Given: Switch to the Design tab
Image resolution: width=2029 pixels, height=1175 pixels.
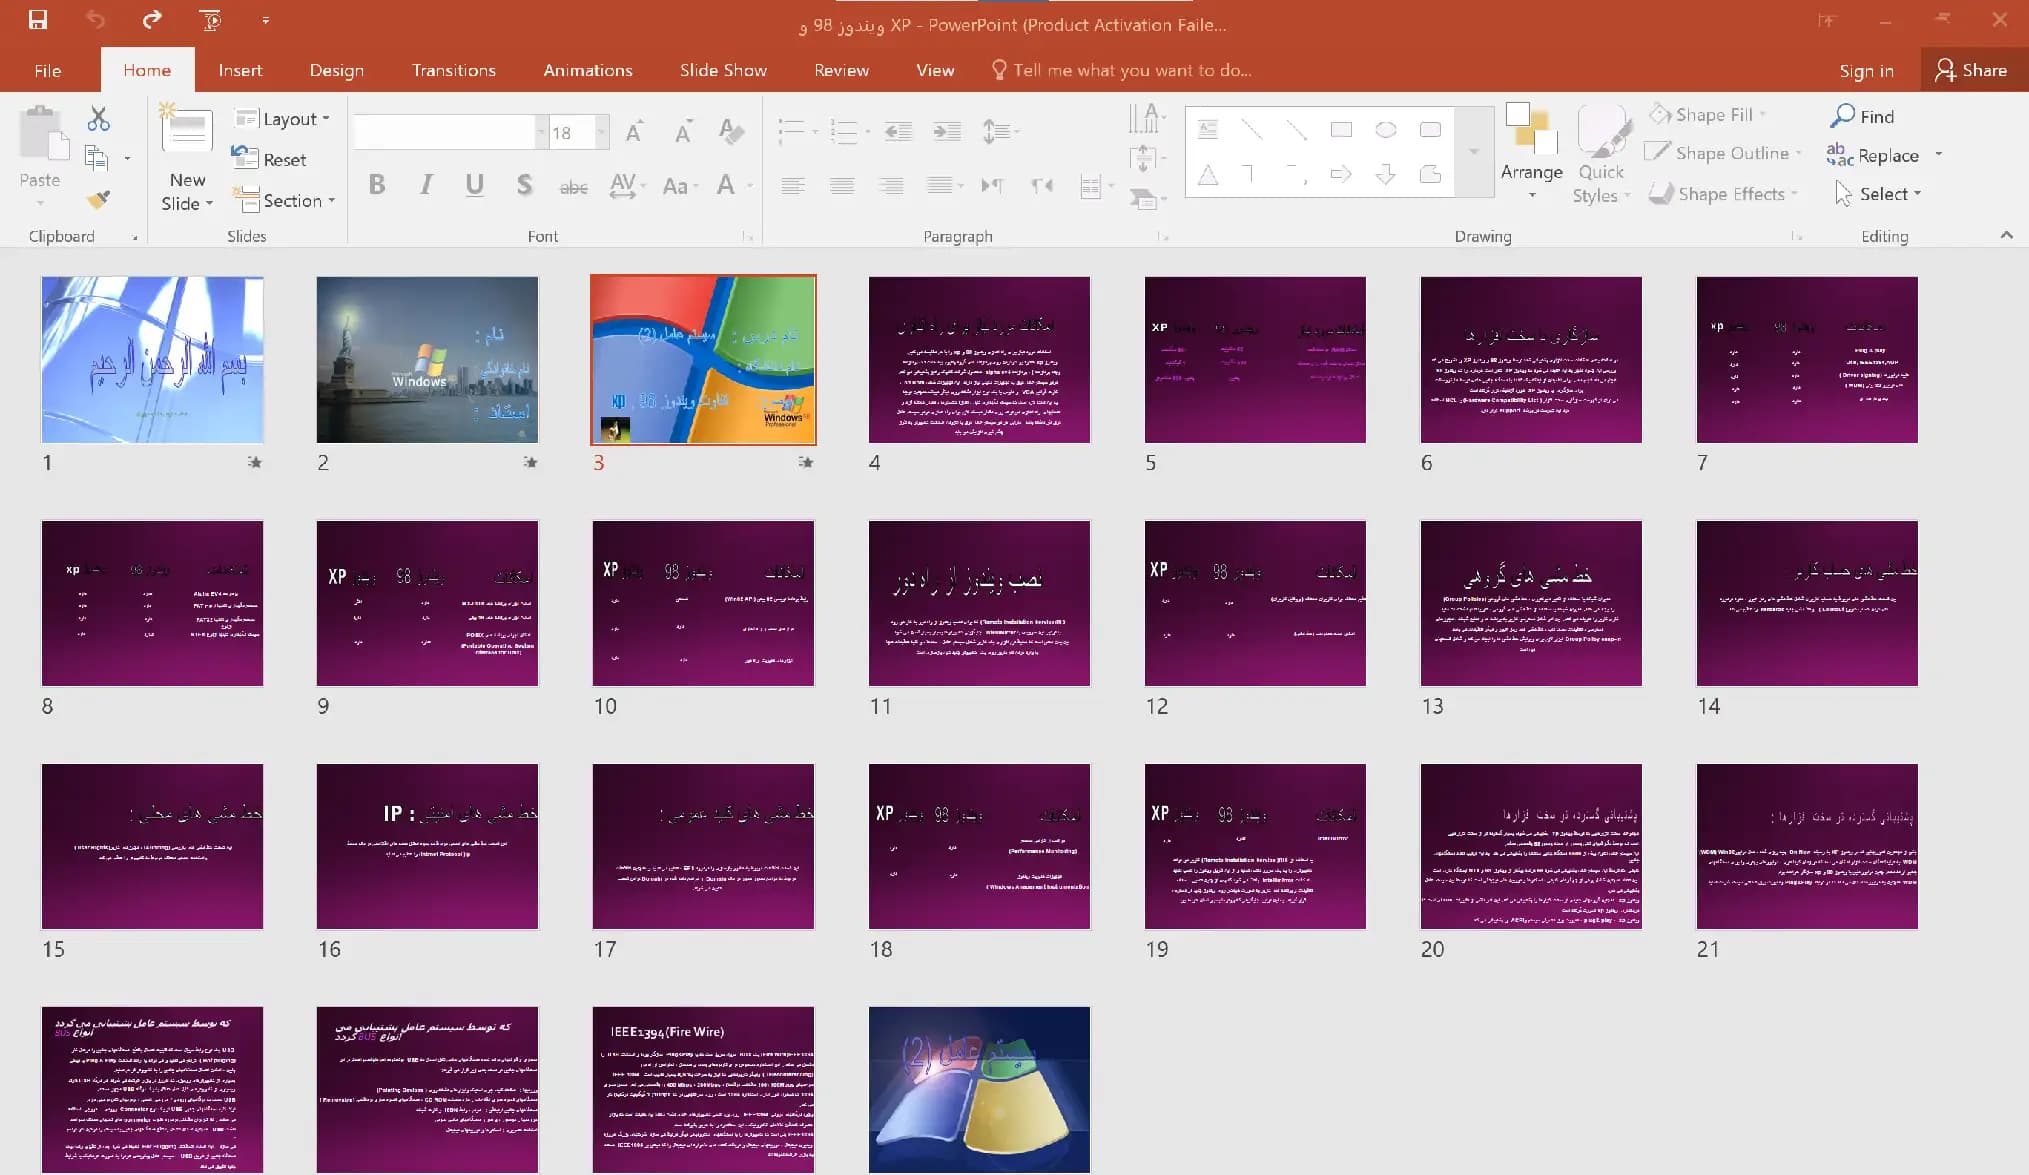Looking at the screenshot, I should [x=337, y=70].
